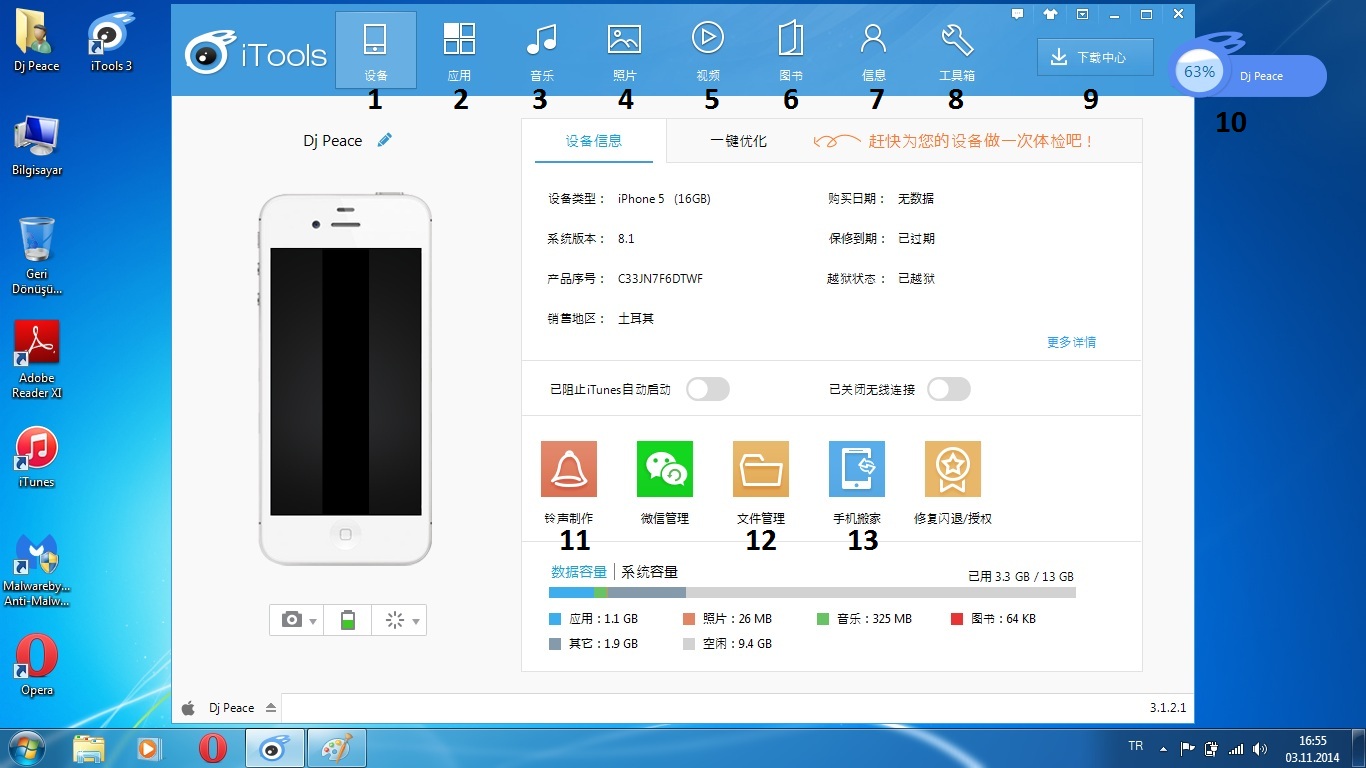1366x768 pixels.
Task: Open the 应用 (Apps) section
Action: (x=459, y=50)
